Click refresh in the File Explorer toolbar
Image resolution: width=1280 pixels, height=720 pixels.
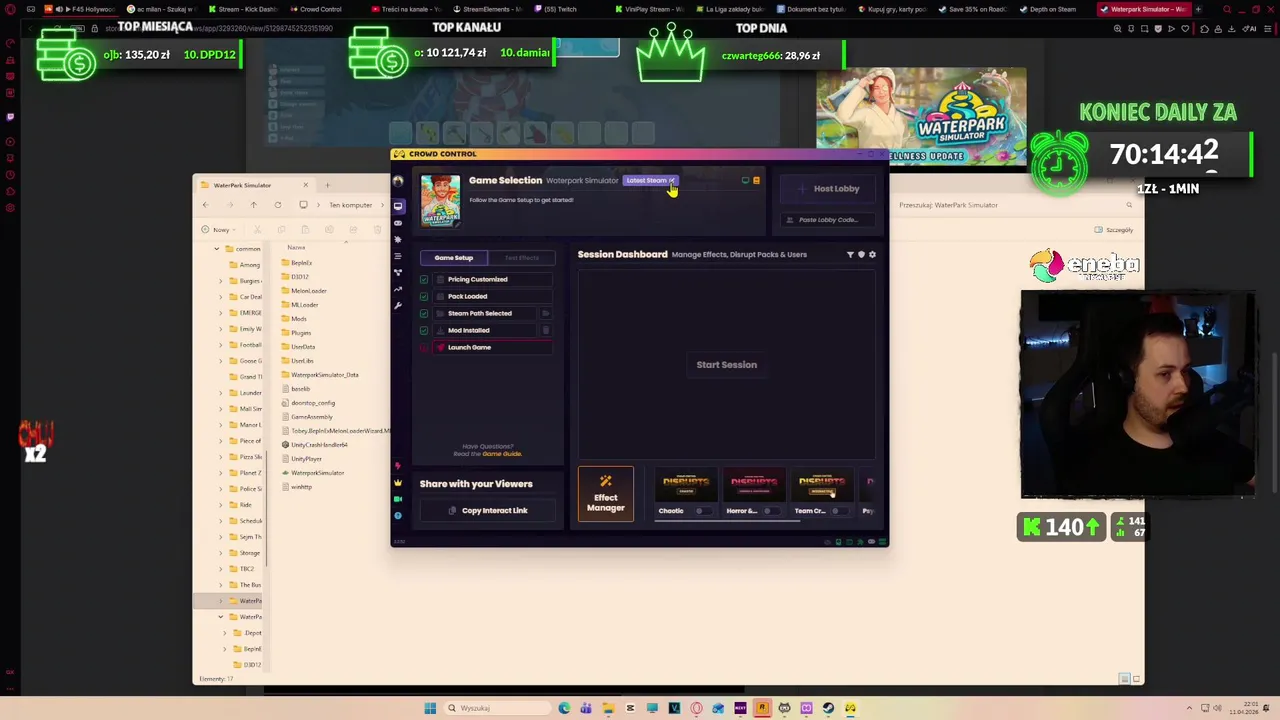point(276,205)
